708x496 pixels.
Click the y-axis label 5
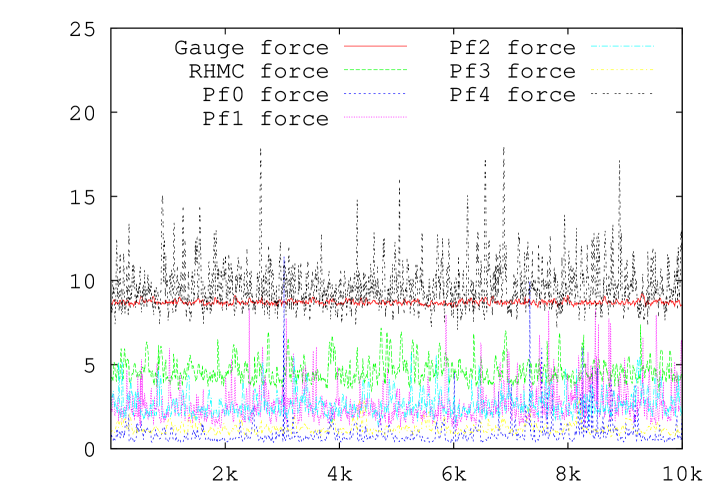click(x=89, y=365)
